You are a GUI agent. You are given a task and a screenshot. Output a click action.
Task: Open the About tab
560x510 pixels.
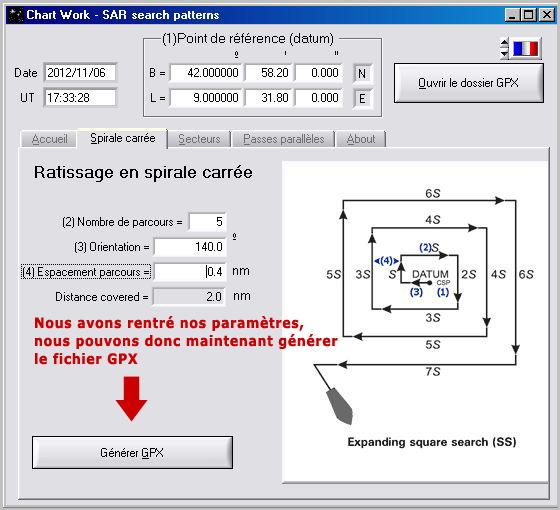coord(361,139)
